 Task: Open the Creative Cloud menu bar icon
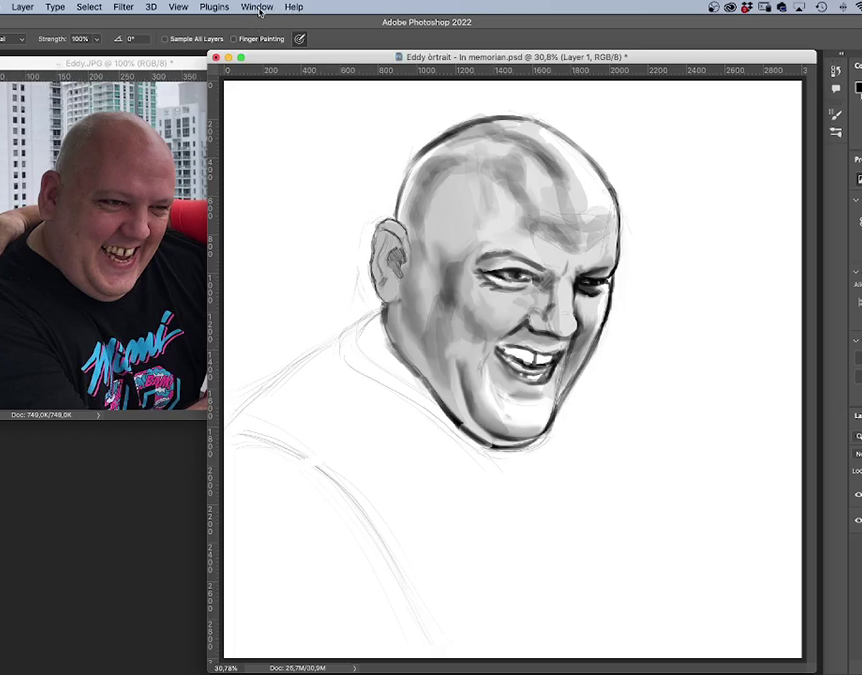click(730, 7)
